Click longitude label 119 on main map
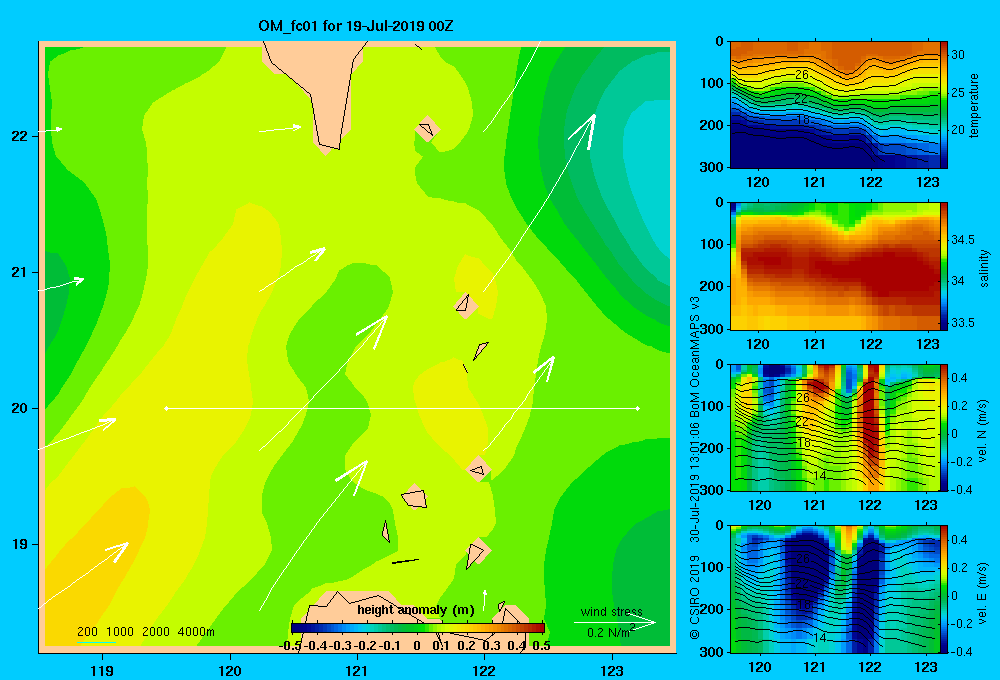 coord(103,671)
